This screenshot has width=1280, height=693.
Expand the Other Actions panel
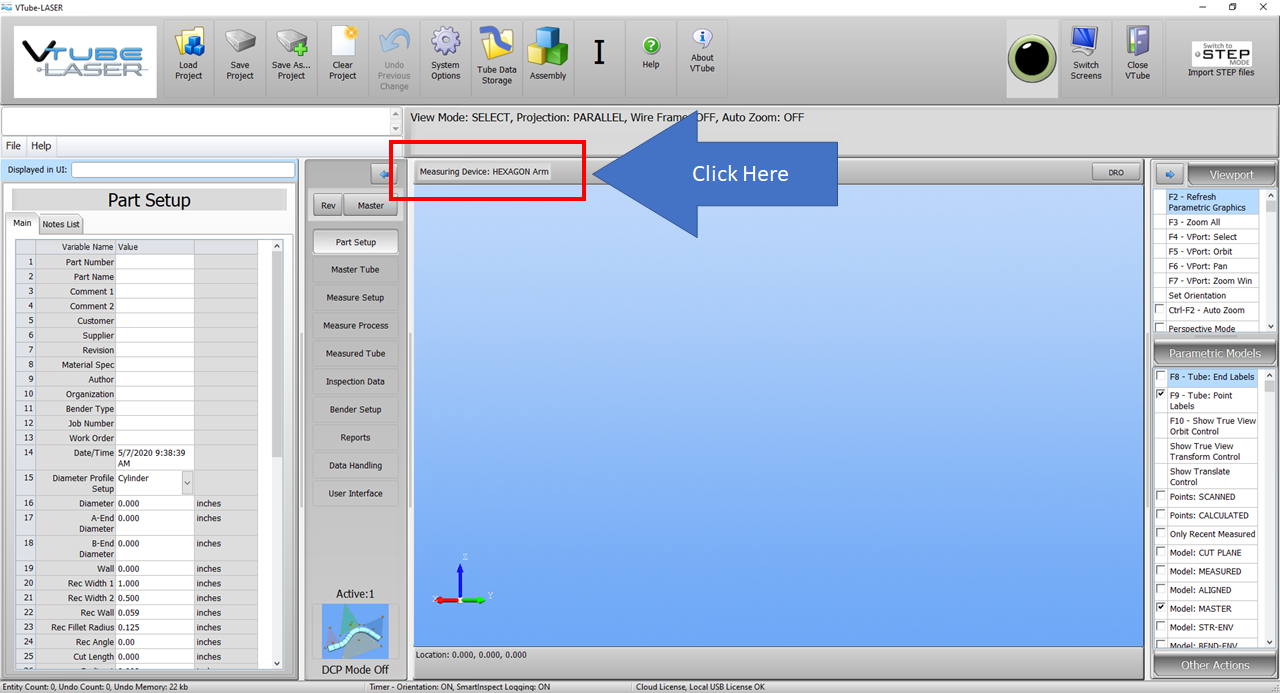pos(1214,665)
